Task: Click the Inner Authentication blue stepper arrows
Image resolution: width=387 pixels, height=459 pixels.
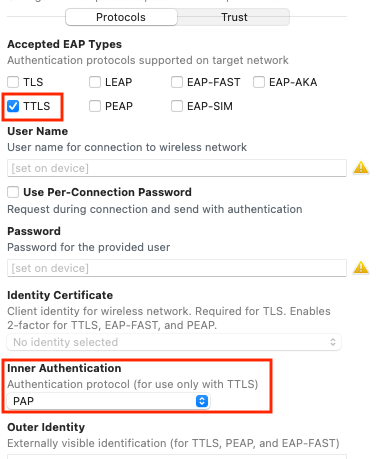Action: (x=202, y=401)
